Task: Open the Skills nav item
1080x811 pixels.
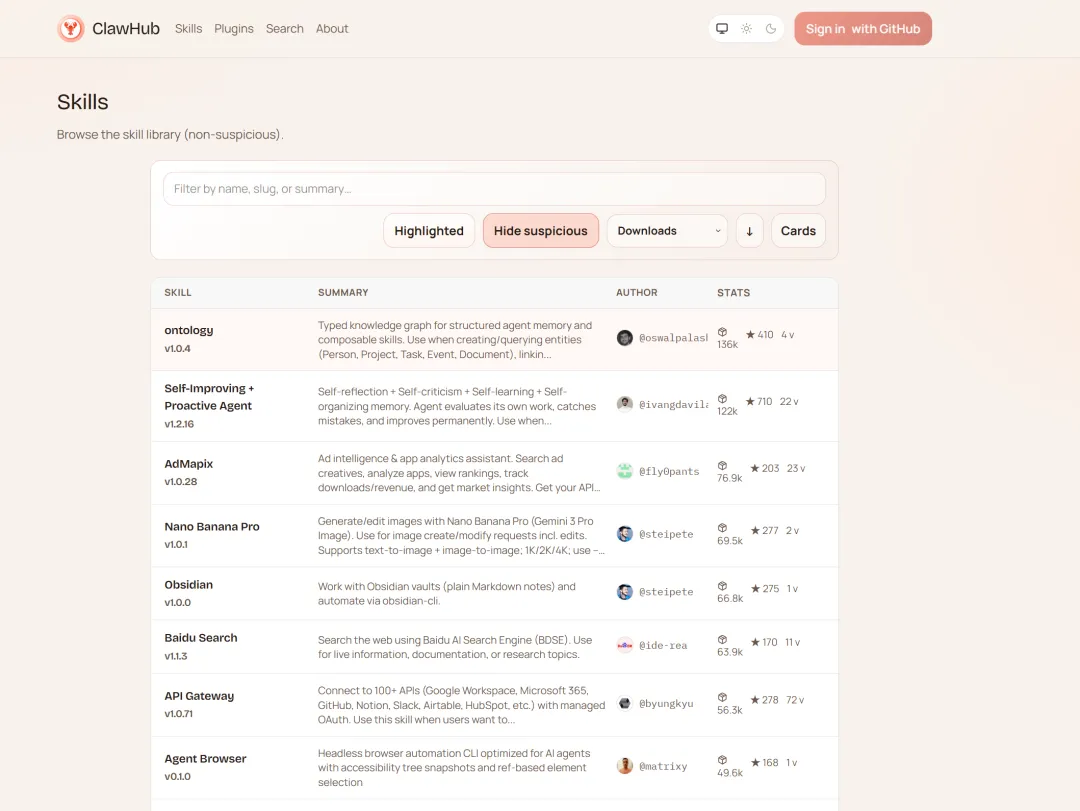Action: point(188,28)
